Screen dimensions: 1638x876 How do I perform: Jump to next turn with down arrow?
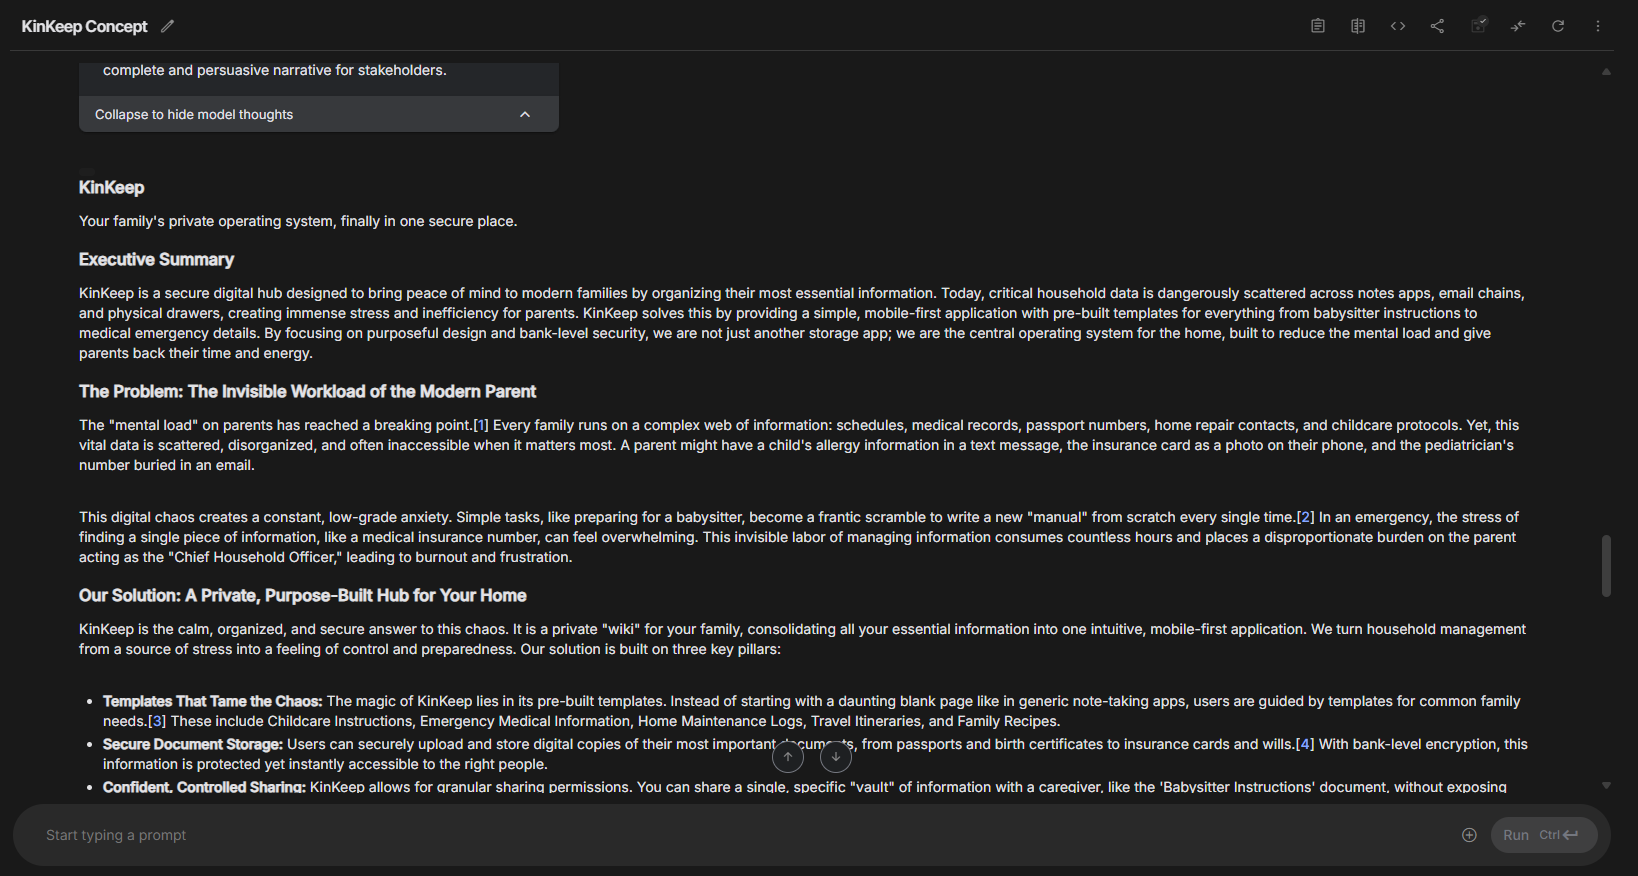pyautogui.click(x=836, y=757)
